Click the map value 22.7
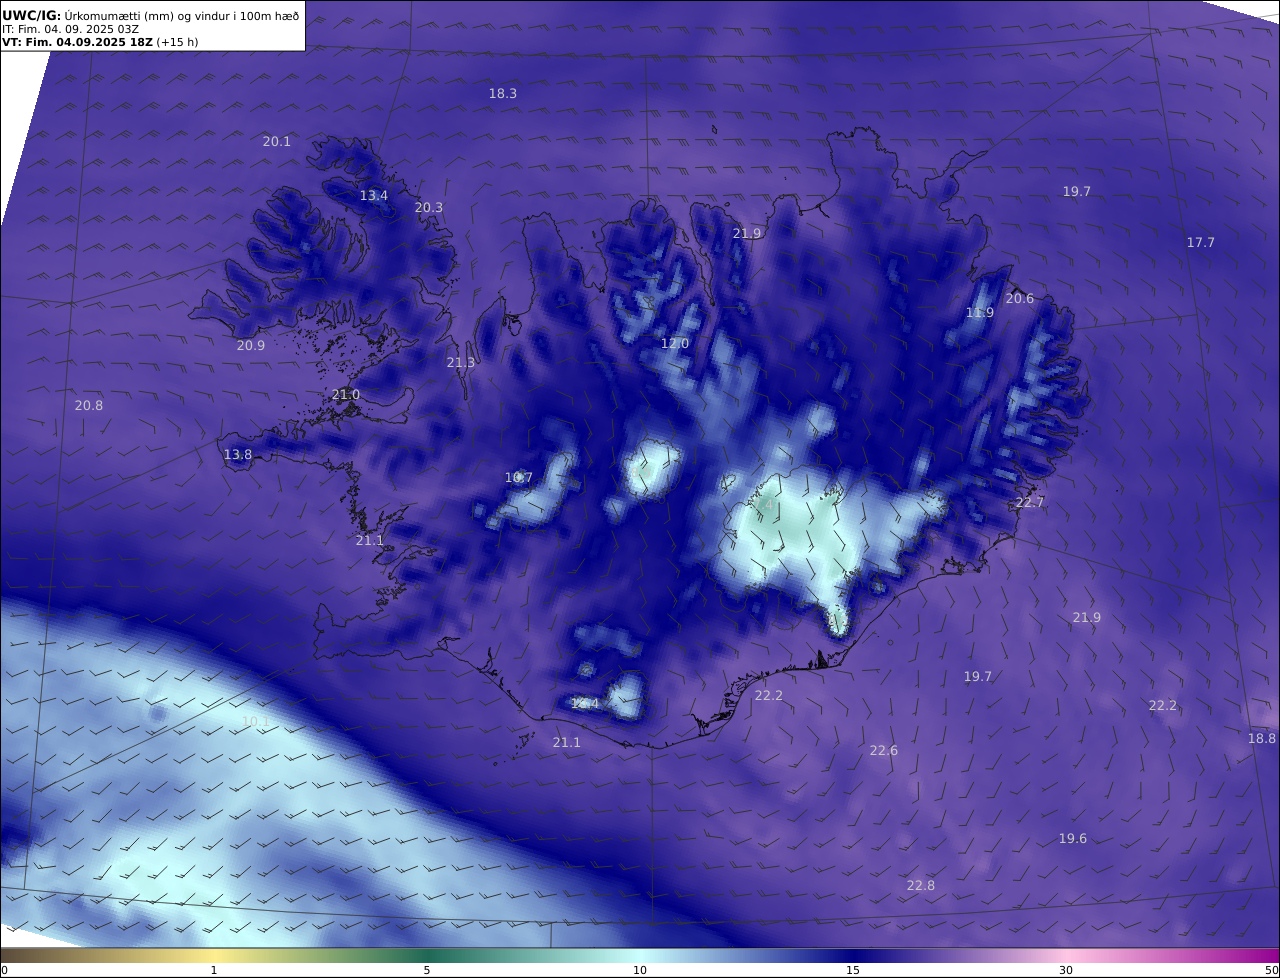 coord(1030,502)
